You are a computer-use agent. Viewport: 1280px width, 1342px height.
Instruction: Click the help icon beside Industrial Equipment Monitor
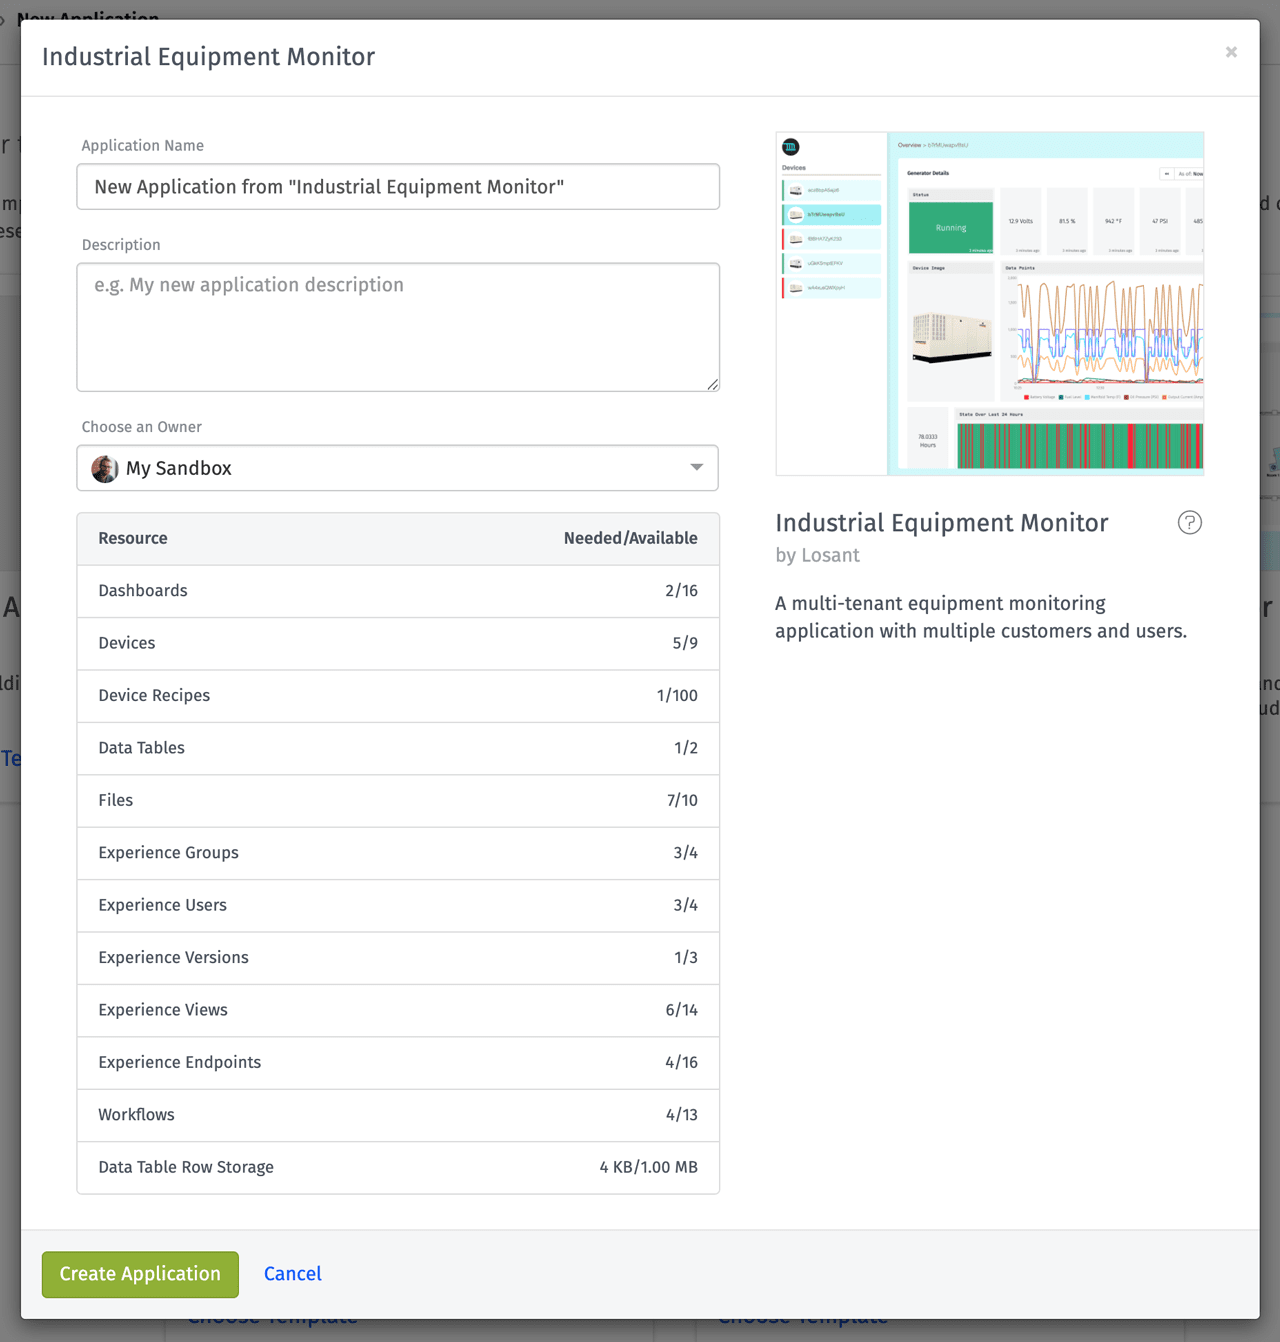[x=1189, y=522]
